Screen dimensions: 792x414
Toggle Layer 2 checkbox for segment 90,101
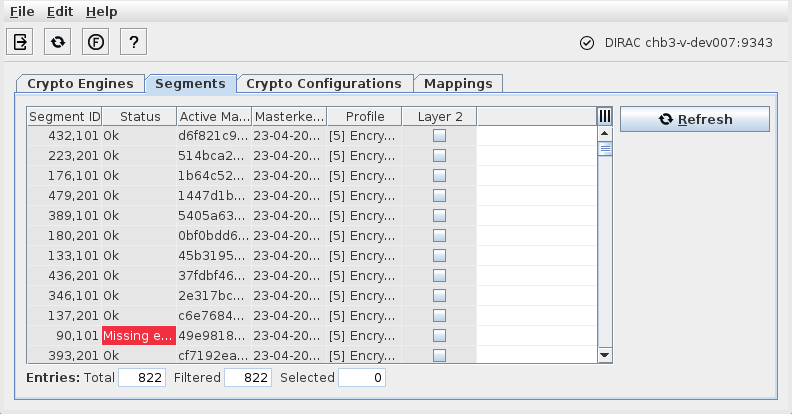(x=439, y=335)
